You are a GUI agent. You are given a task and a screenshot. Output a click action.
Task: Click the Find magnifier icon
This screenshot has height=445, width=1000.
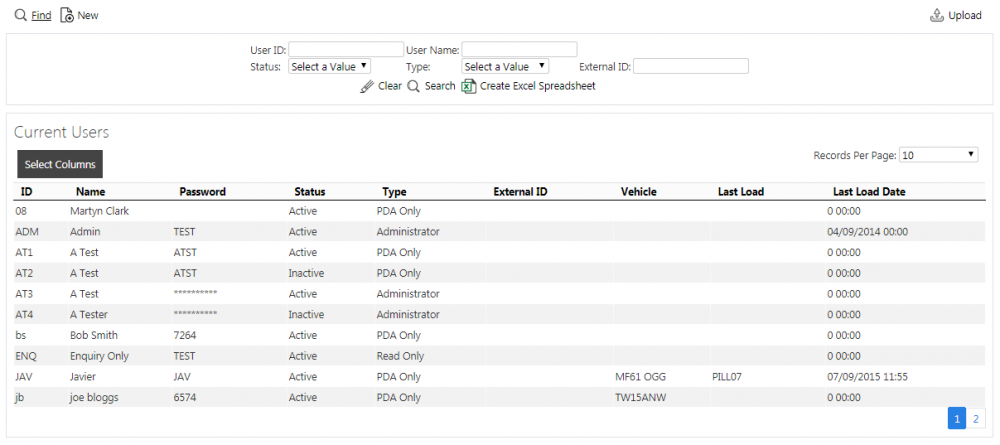[x=21, y=15]
